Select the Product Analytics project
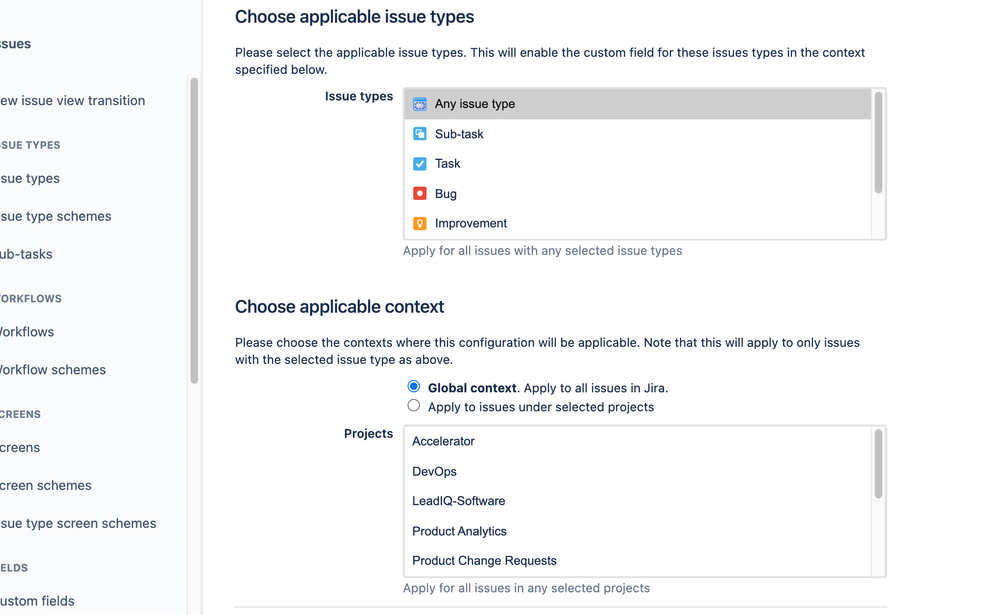Image resolution: width=999 pixels, height=615 pixels. click(x=459, y=531)
